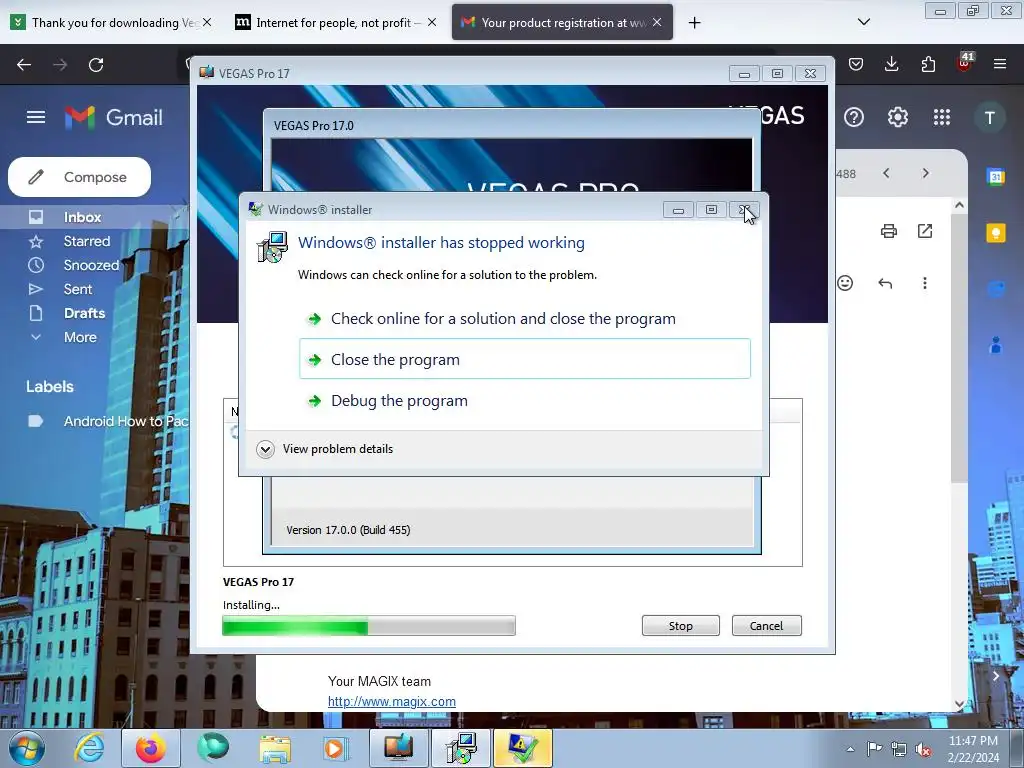The image size is (1024, 768).
Task: Open the Snoozed folder in Gmail
Action: coord(91,265)
